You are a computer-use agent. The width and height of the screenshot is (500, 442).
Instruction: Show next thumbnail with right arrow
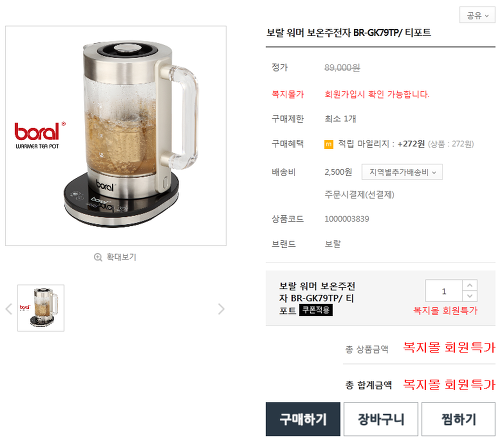(x=221, y=309)
